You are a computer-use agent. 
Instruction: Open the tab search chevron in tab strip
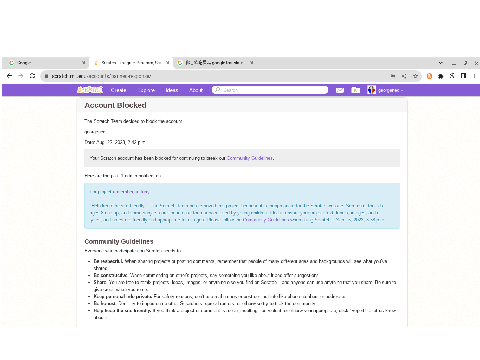point(441,63)
